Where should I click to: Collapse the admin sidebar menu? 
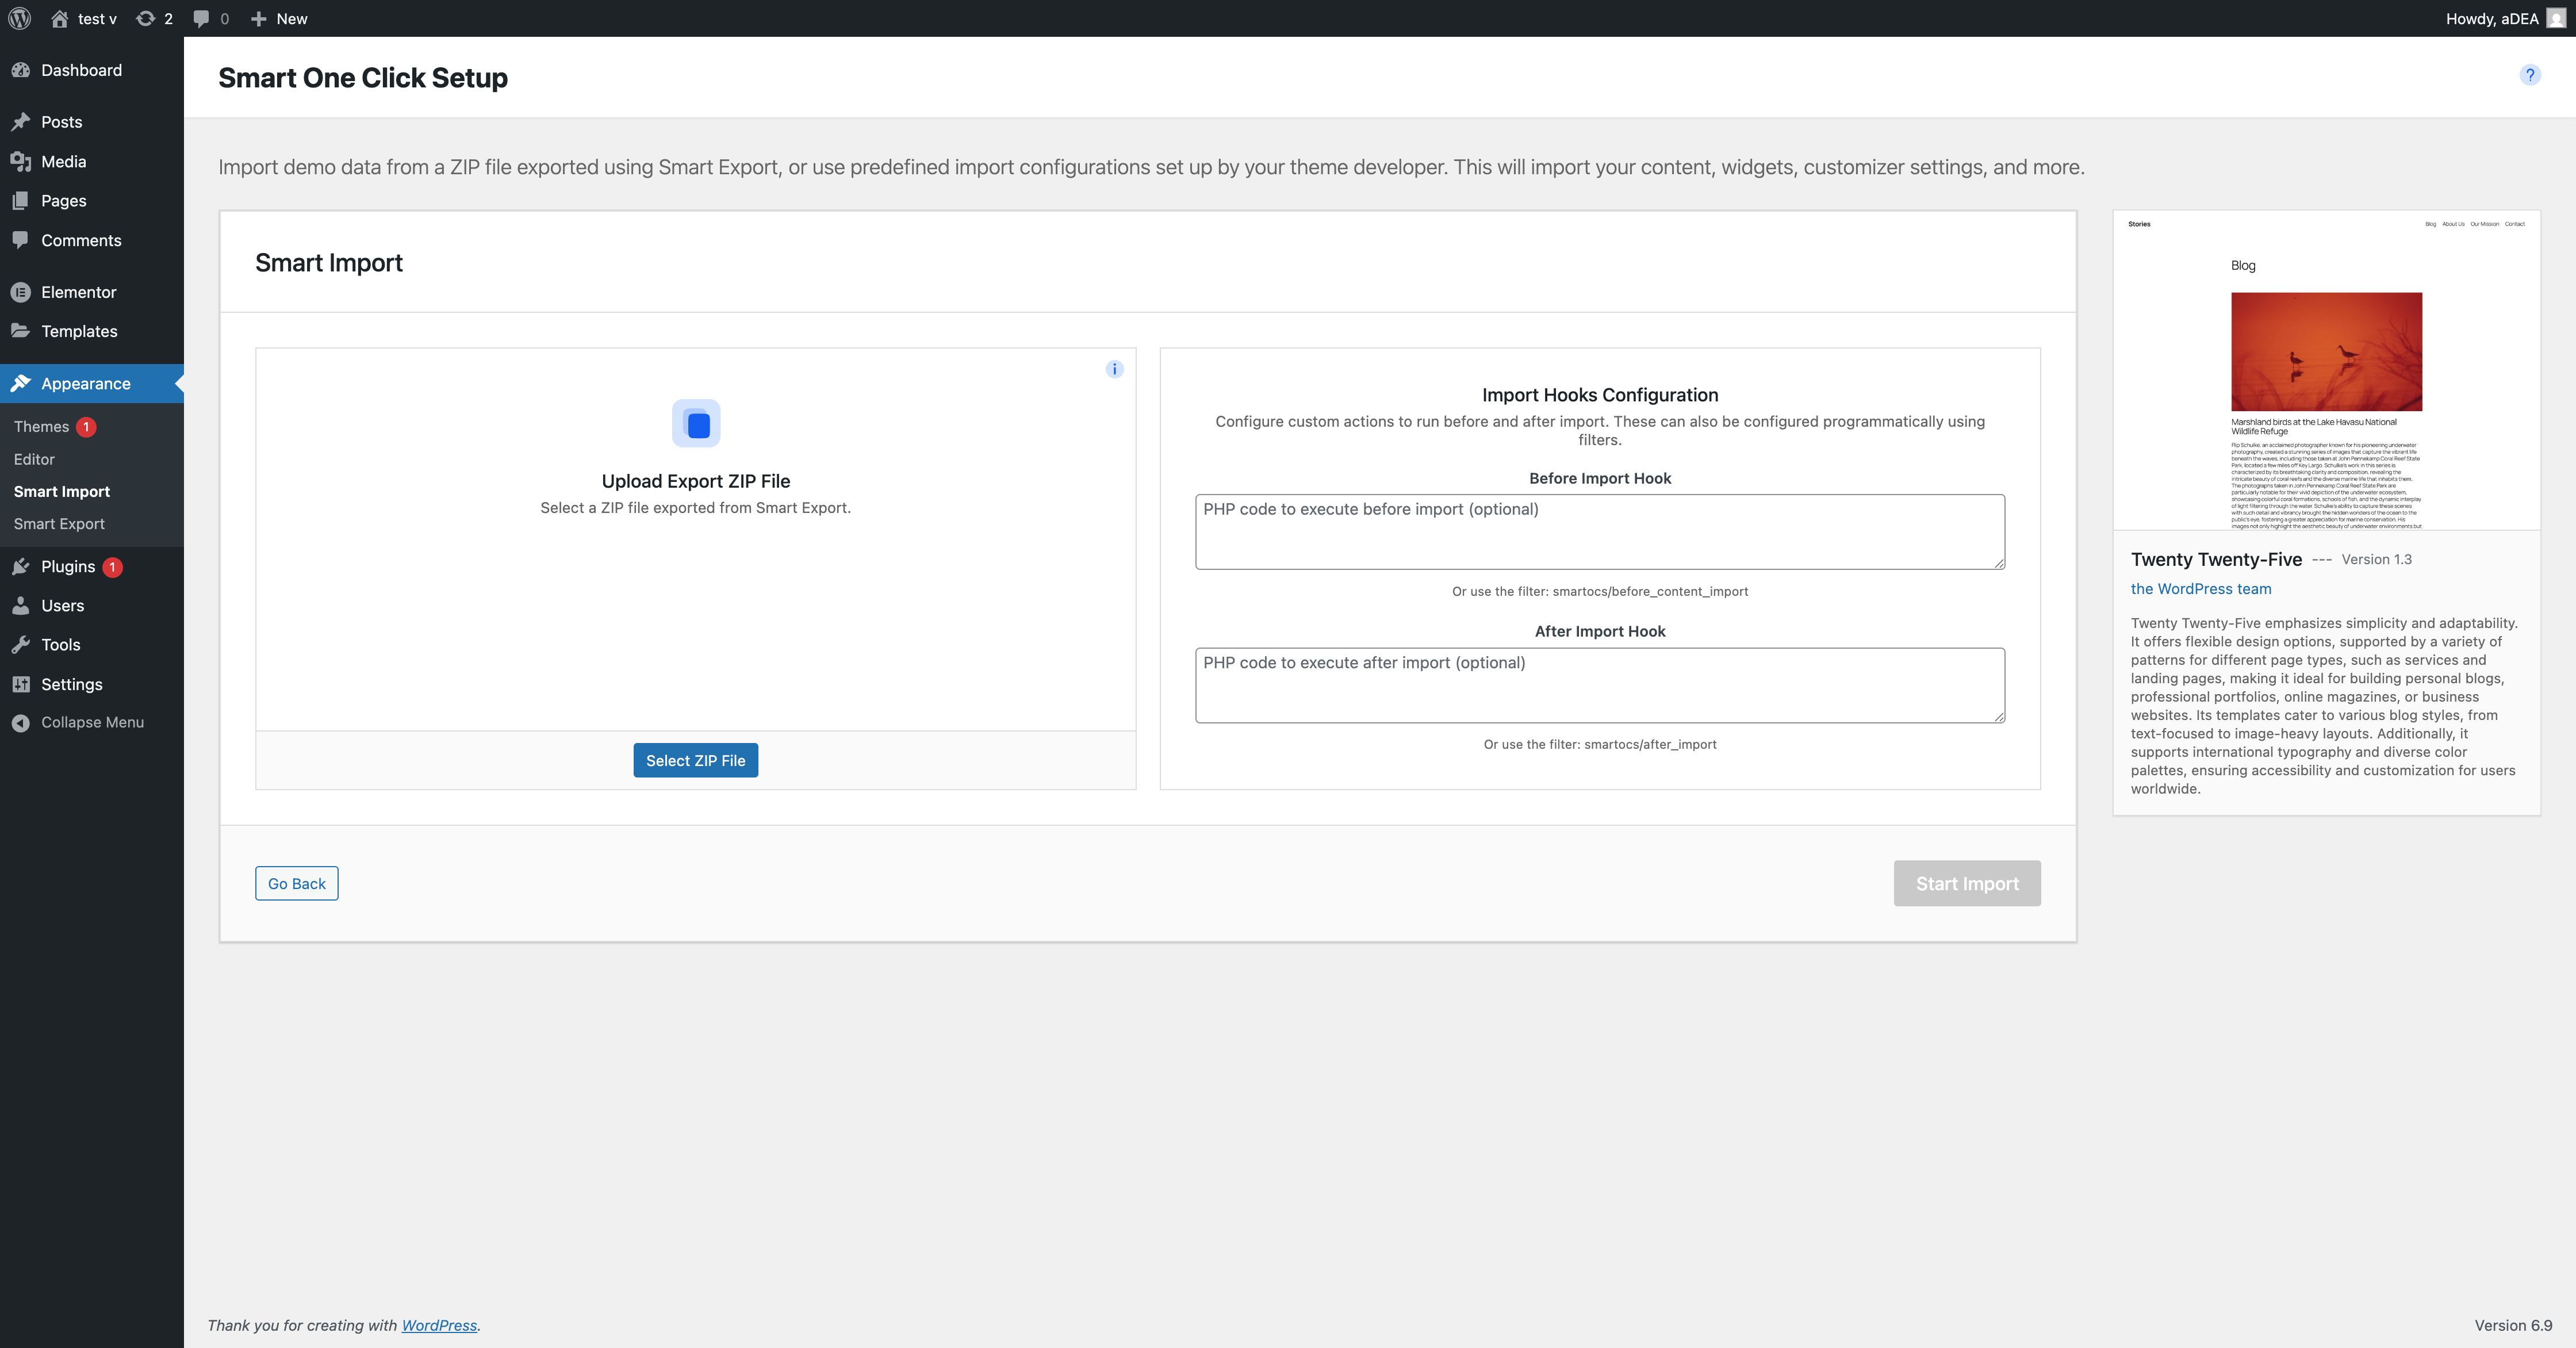coord(92,721)
